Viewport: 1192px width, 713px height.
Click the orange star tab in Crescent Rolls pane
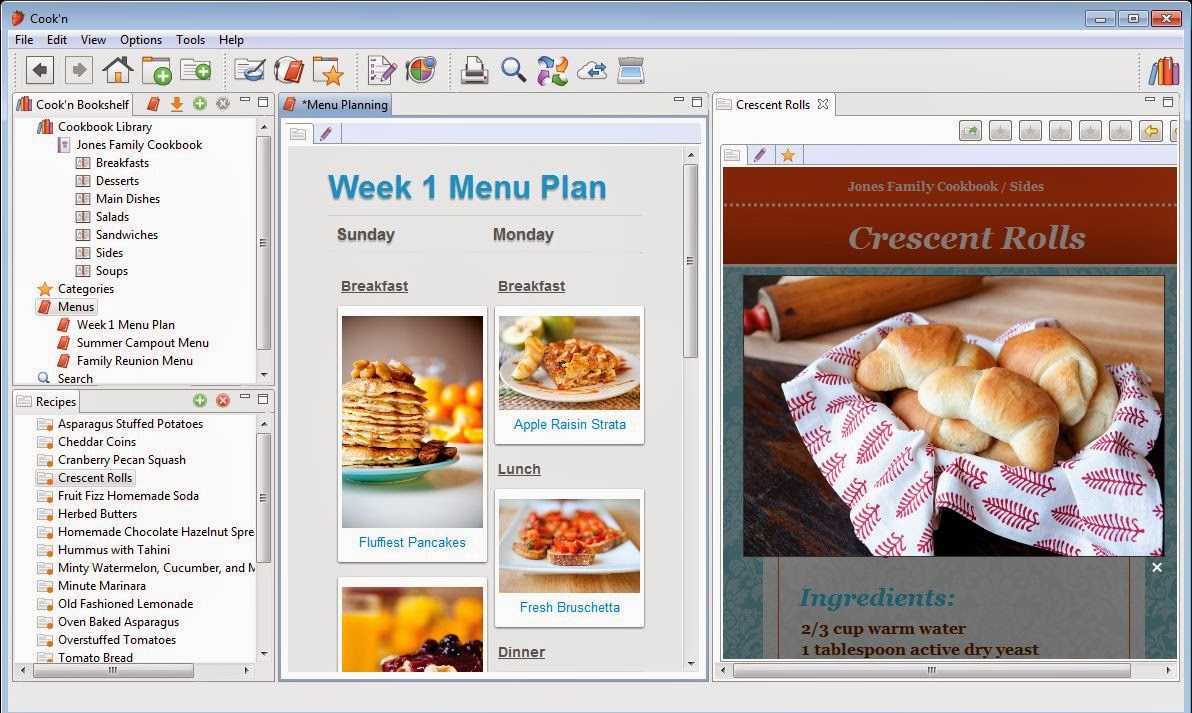[x=788, y=155]
